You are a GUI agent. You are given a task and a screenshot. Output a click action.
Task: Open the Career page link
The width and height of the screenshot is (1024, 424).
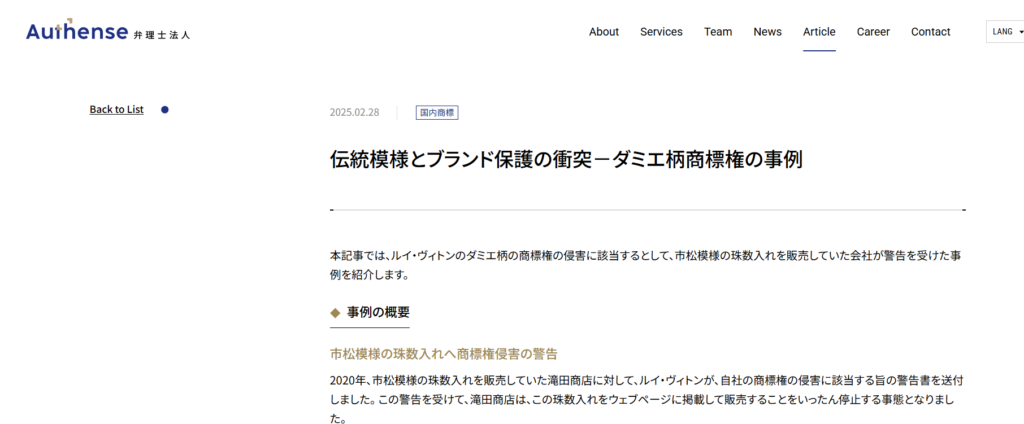point(873,31)
